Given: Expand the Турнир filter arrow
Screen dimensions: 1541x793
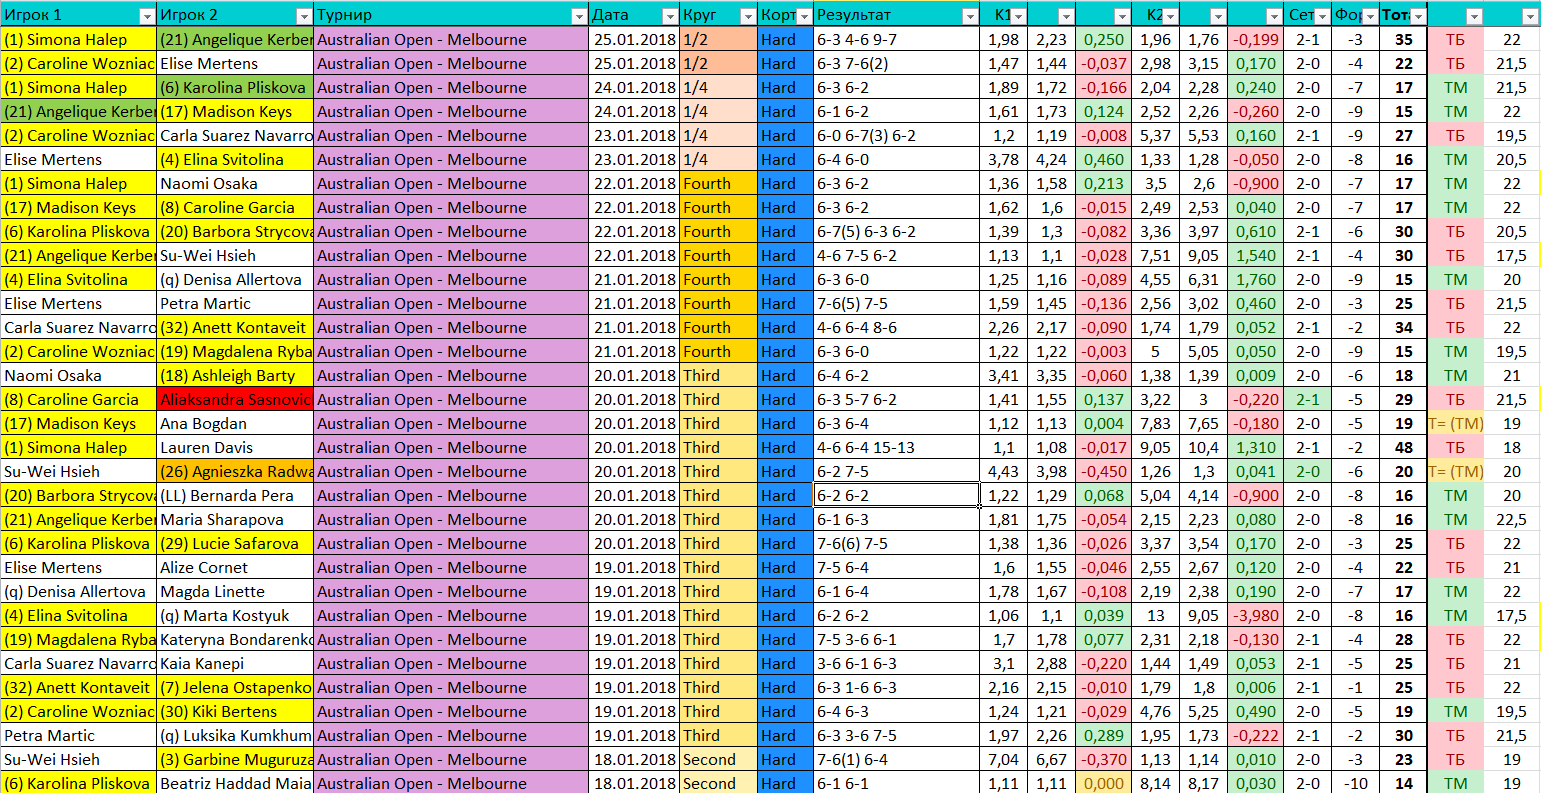Looking at the screenshot, I should pos(579,16).
